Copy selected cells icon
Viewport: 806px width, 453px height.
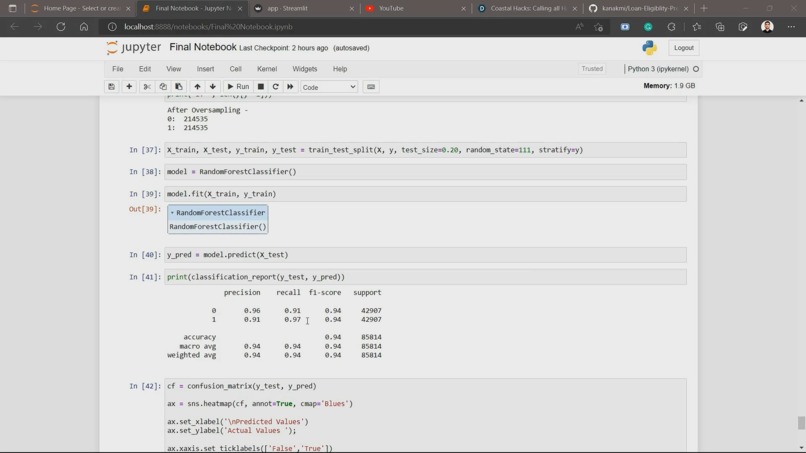pyautogui.click(x=163, y=87)
